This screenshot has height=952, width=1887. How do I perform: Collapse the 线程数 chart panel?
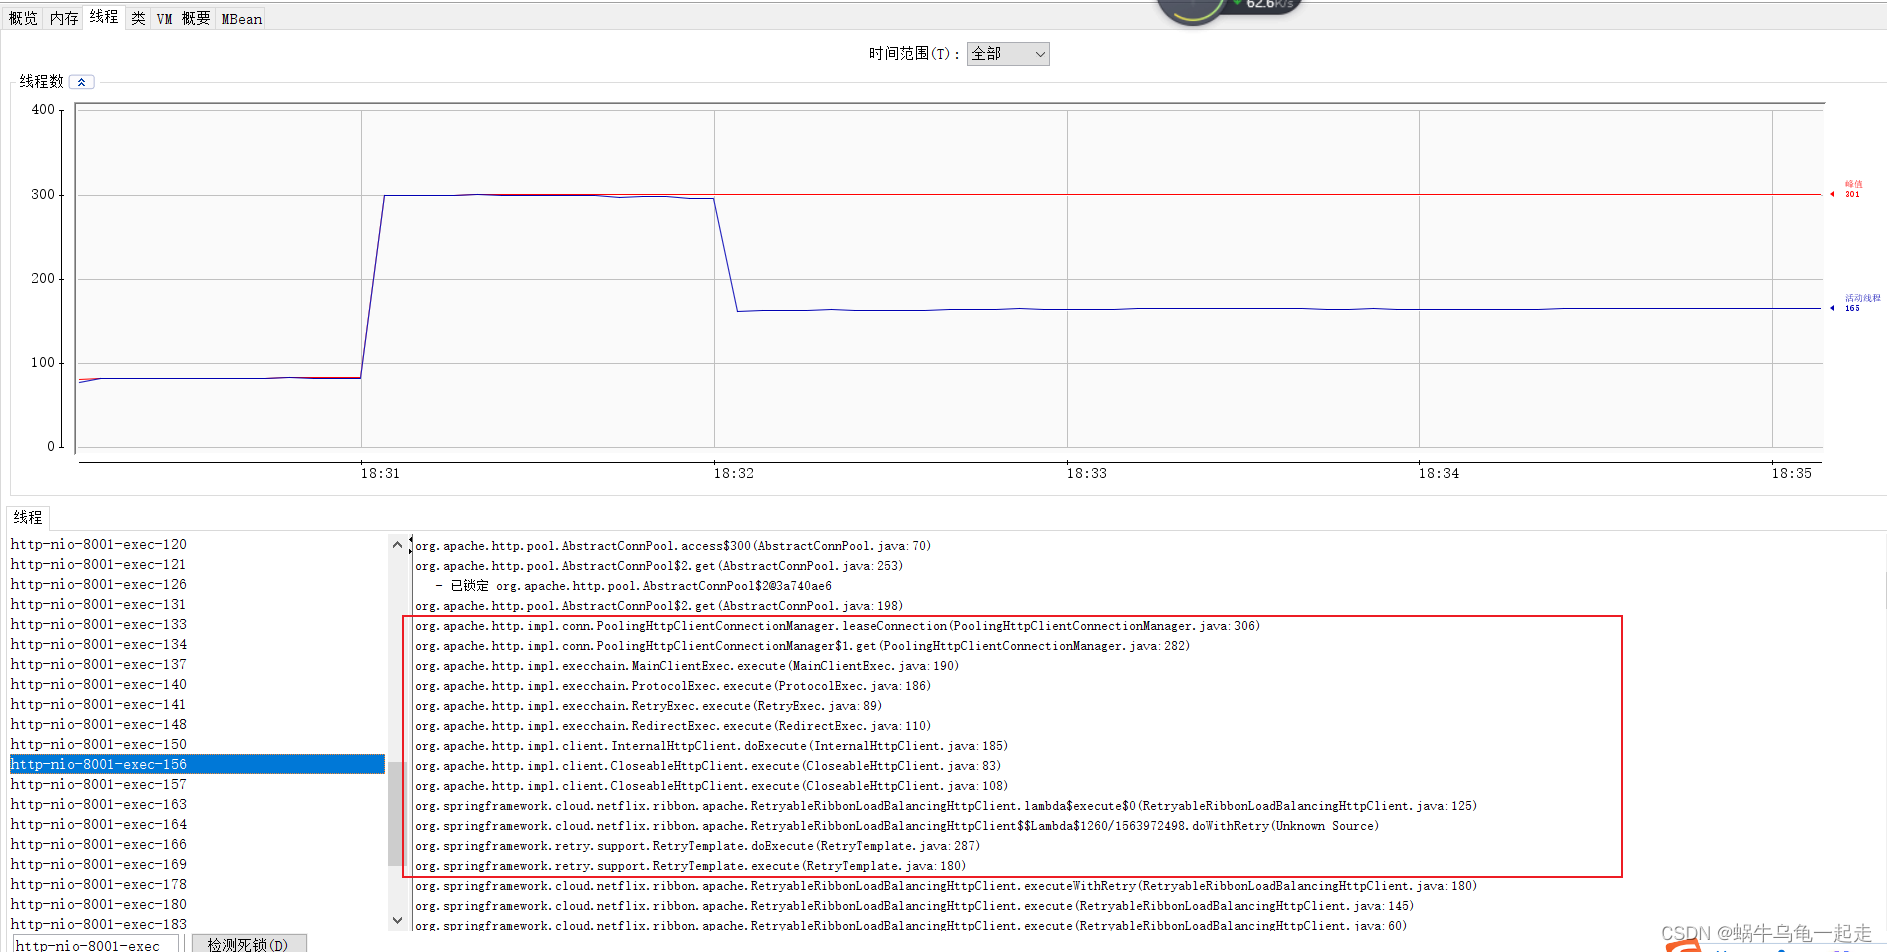tap(82, 82)
